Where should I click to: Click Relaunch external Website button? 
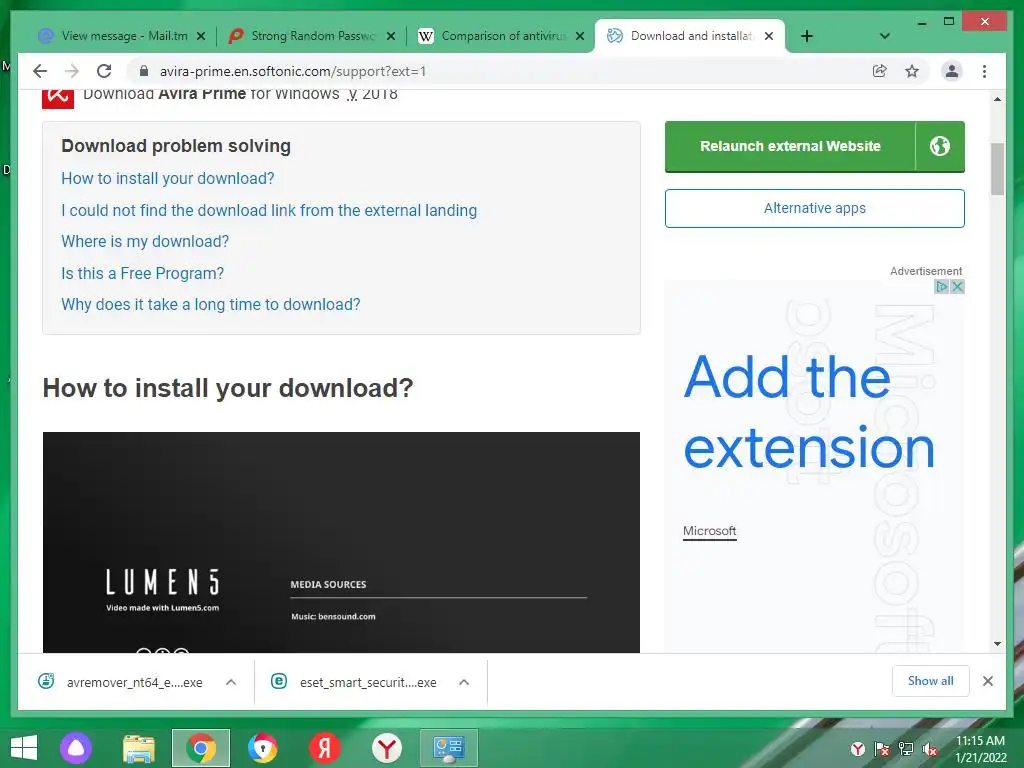[x=790, y=146]
